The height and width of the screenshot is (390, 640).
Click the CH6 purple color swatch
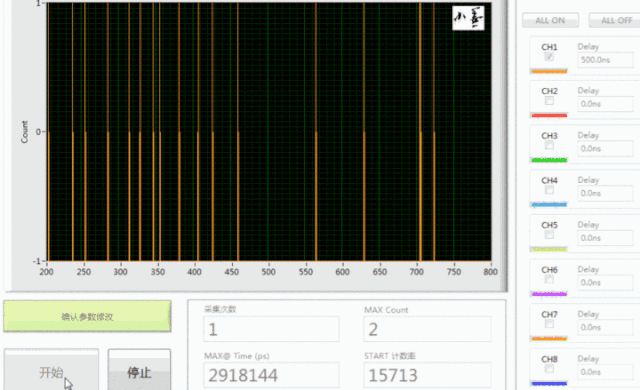pos(549,294)
